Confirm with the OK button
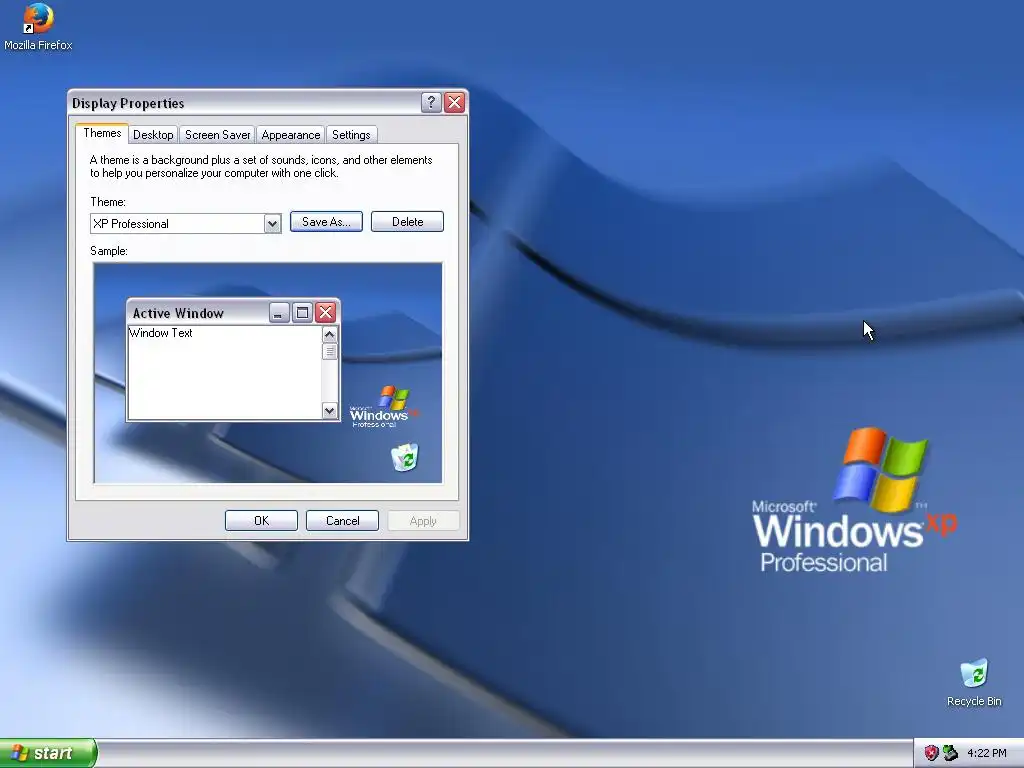The image size is (1024, 768). click(261, 520)
